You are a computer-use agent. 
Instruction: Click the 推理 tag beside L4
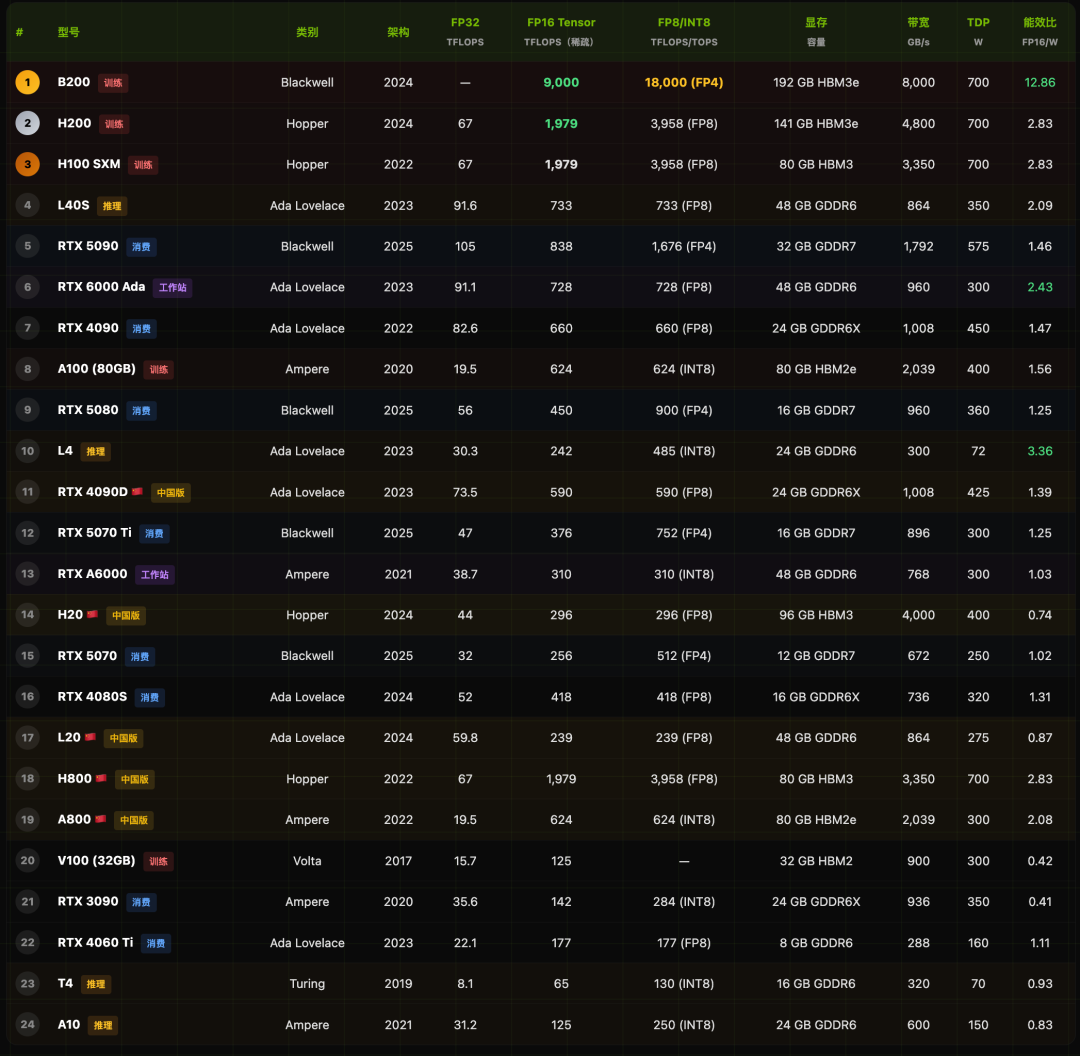coord(96,451)
